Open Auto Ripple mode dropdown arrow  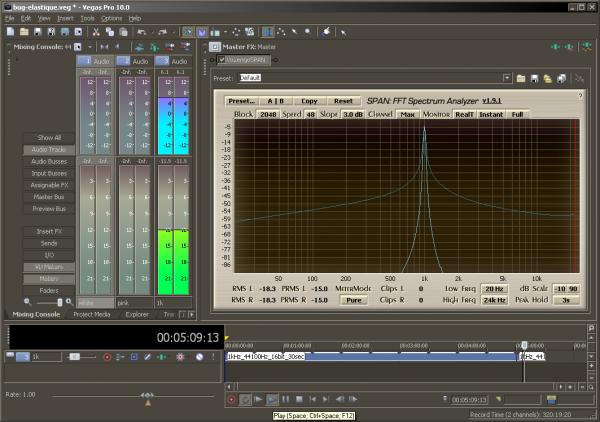point(225,32)
